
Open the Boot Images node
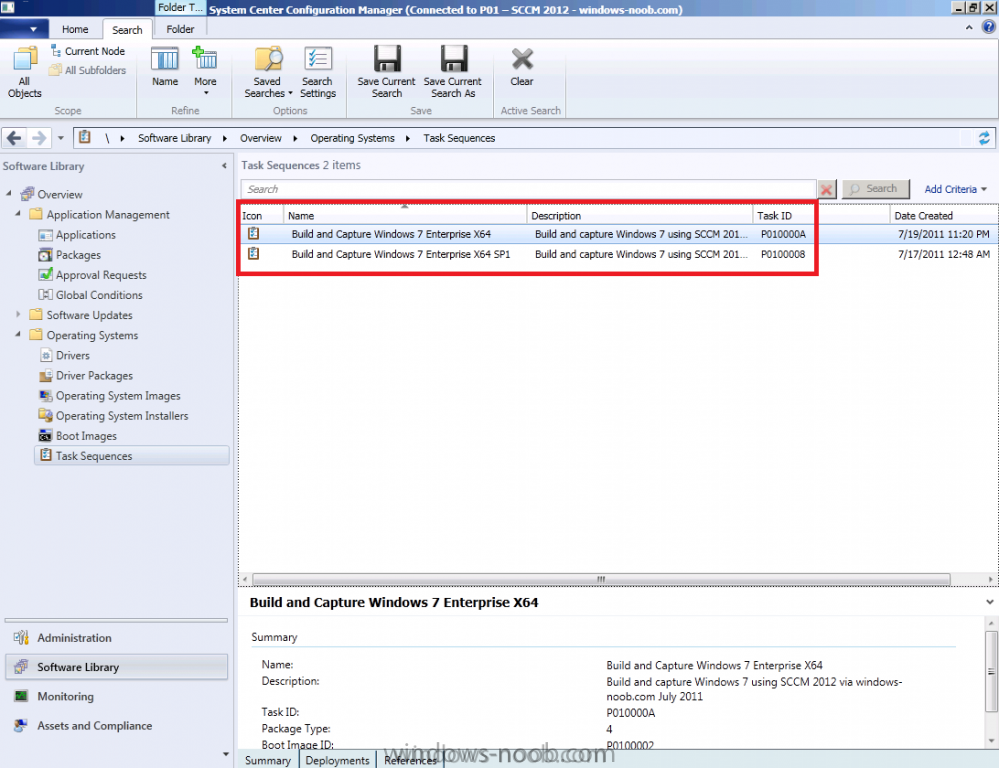[78, 436]
